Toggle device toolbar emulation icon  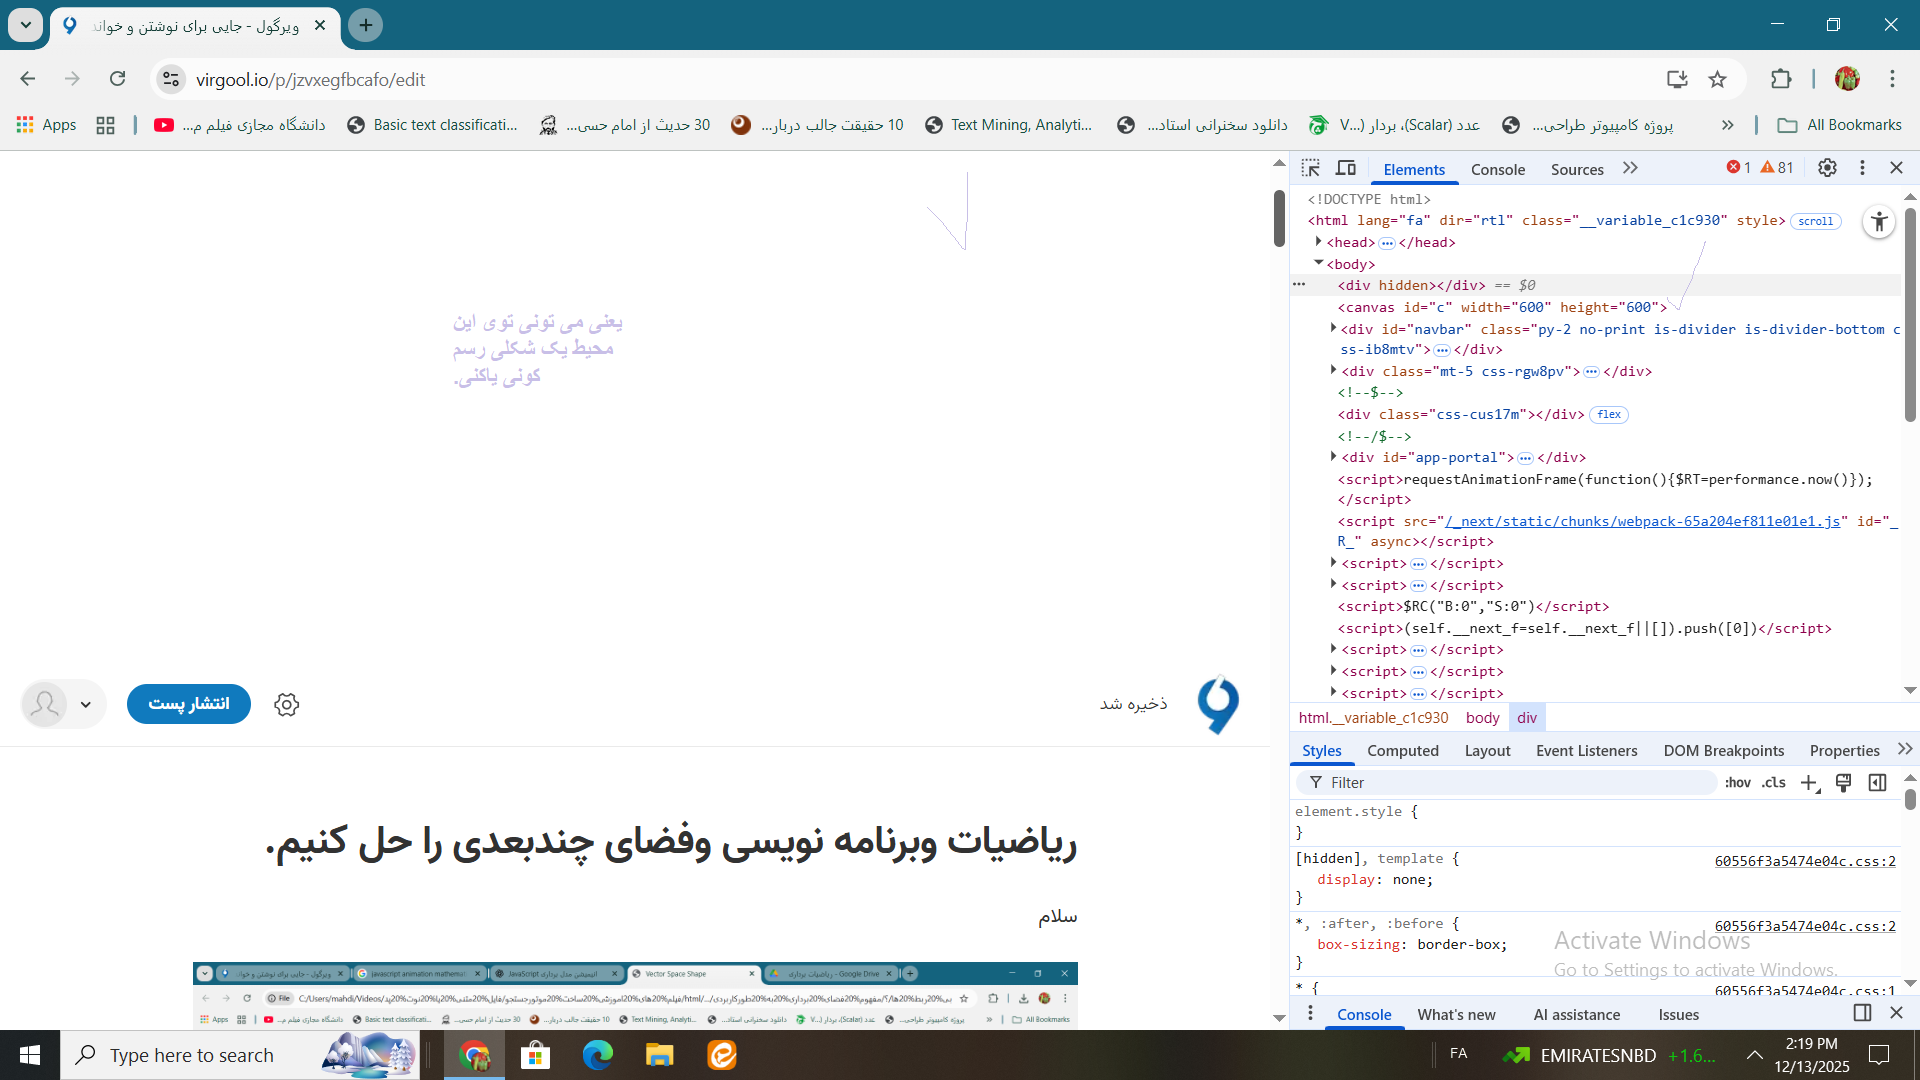pos(1346,168)
